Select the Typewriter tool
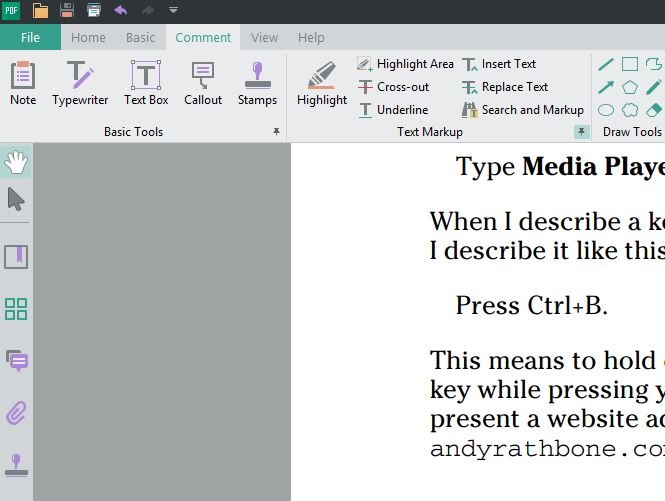The image size is (665, 501). click(80, 83)
